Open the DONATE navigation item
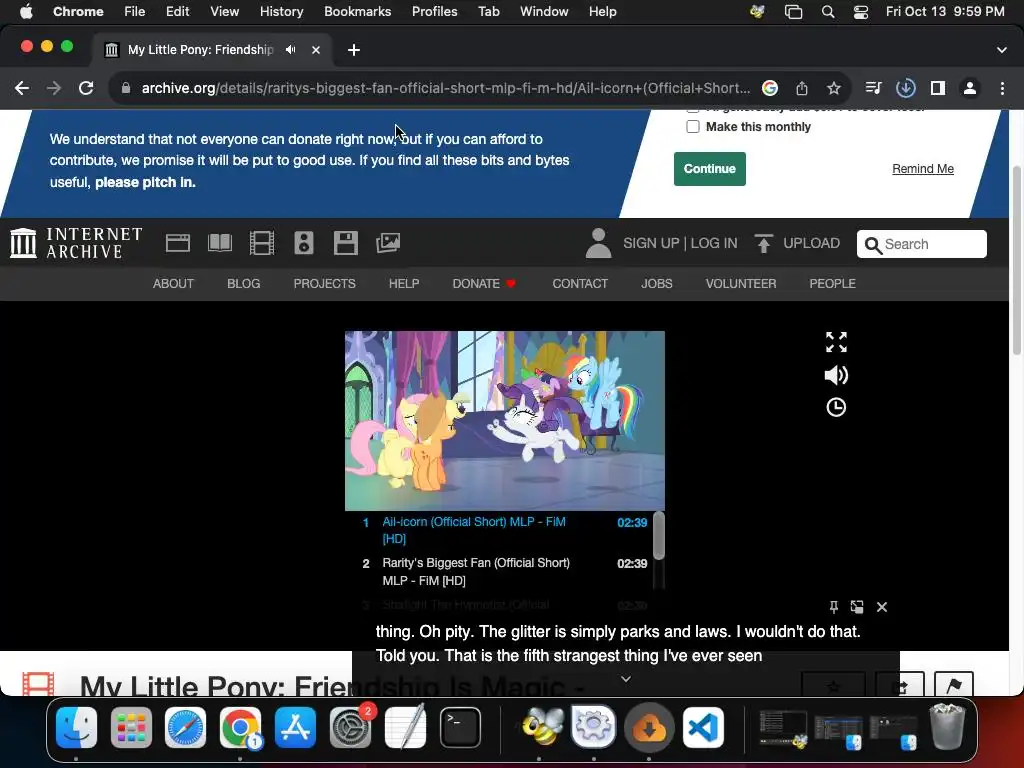Image resolution: width=1024 pixels, height=768 pixels. point(484,283)
